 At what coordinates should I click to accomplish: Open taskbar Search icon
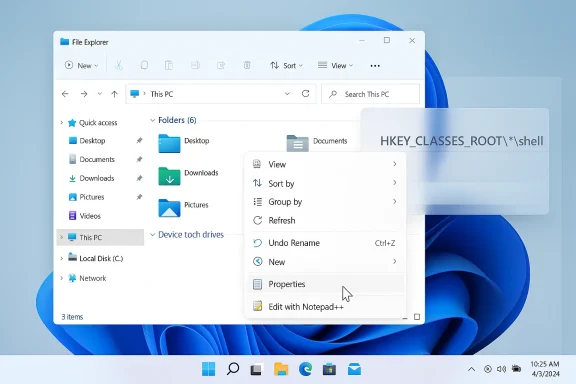(233, 369)
